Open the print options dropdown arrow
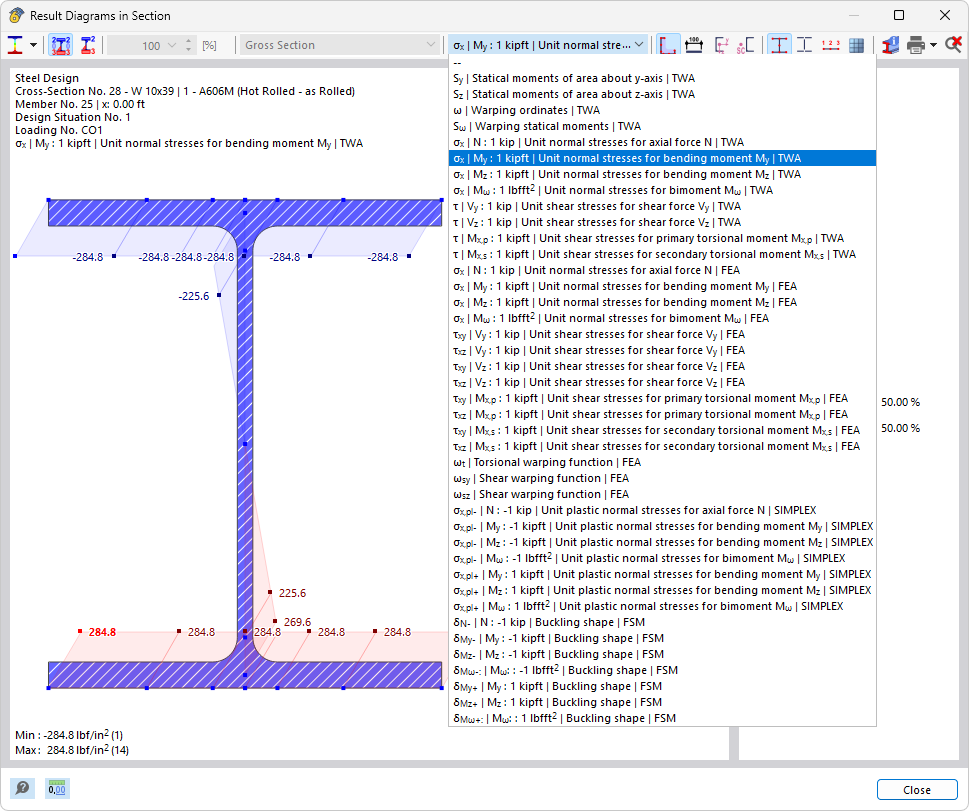This screenshot has width=969, height=811. click(x=933, y=45)
